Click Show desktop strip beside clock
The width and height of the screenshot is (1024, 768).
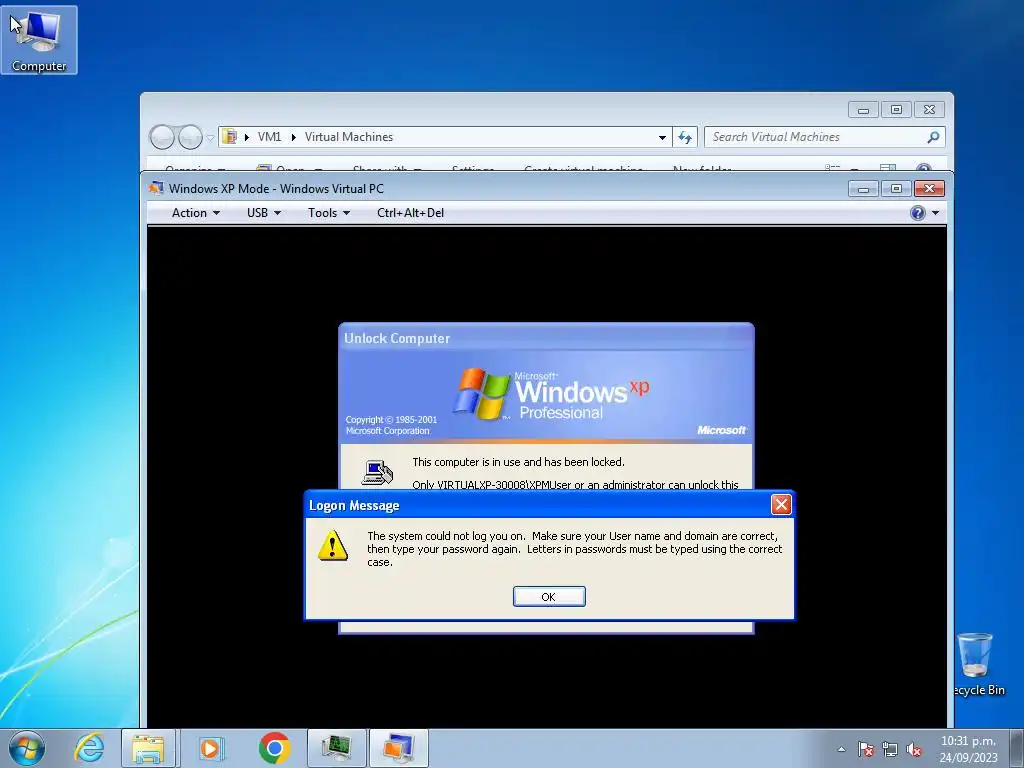[1017, 748]
